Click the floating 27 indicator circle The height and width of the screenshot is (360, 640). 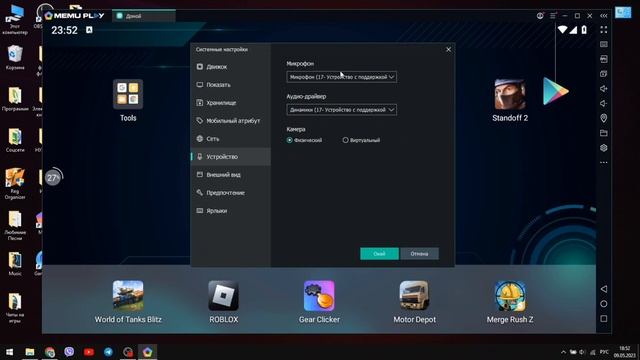(x=53, y=178)
